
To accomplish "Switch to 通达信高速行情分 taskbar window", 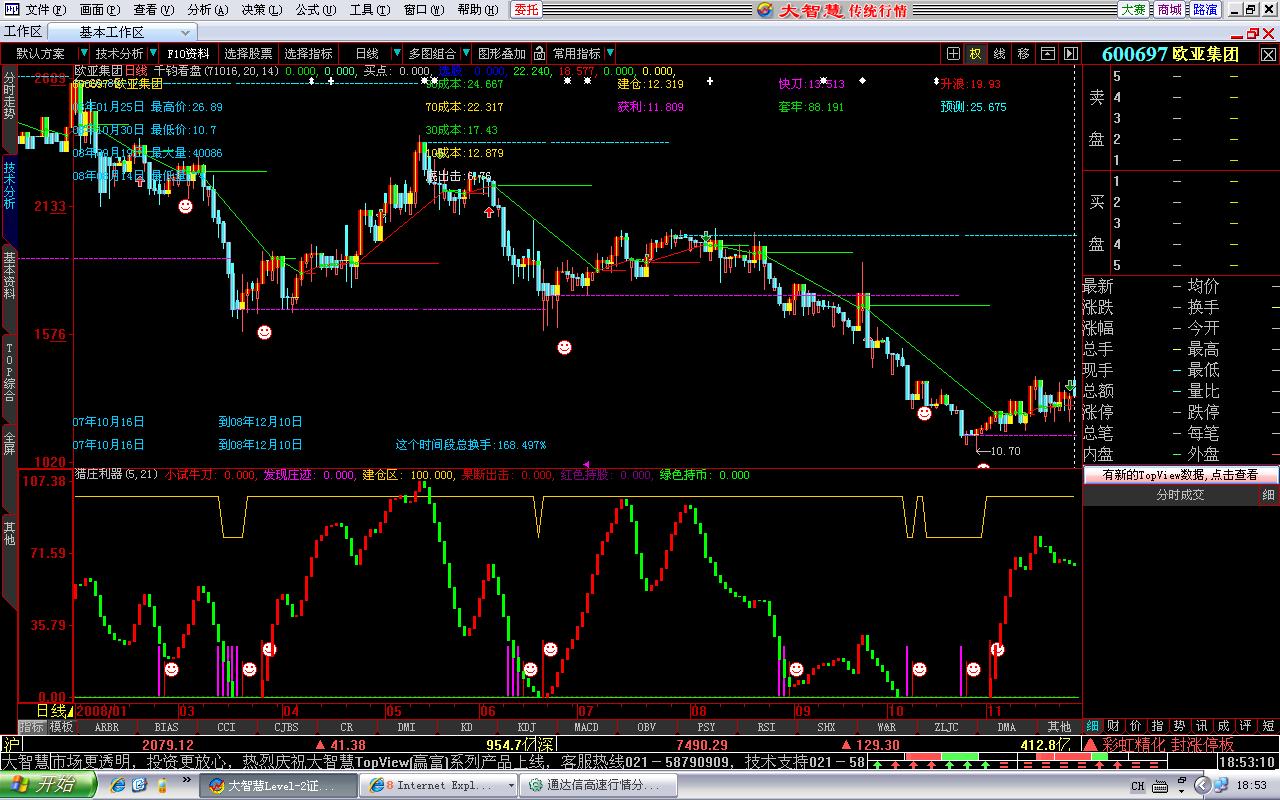I will pos(597,786).
